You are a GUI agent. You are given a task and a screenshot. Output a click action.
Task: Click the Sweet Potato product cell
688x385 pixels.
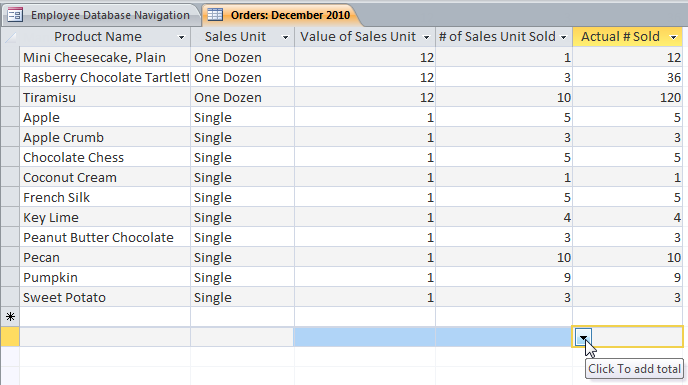tap(105, 297)
